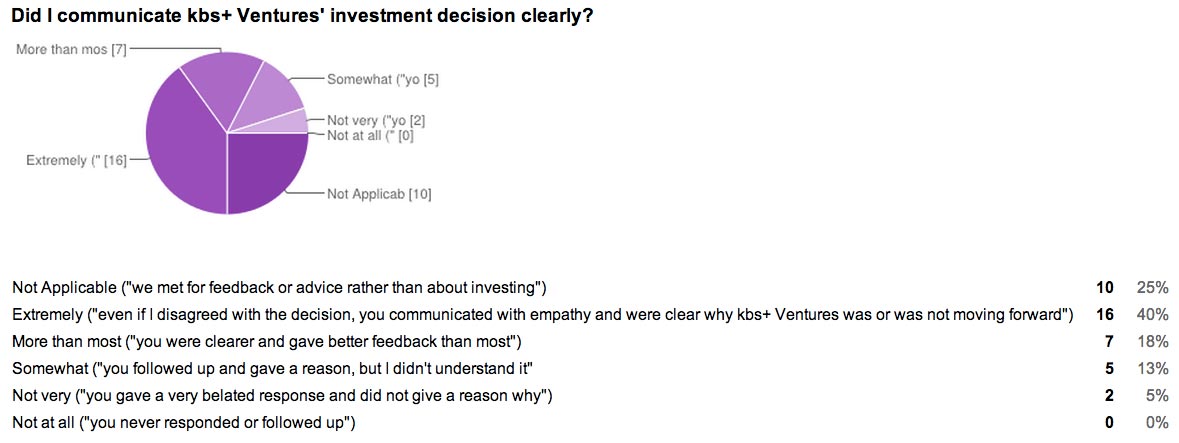
Task: Click the 'Extremely (" [16]' pie label
Action: [x=76, y=160]
